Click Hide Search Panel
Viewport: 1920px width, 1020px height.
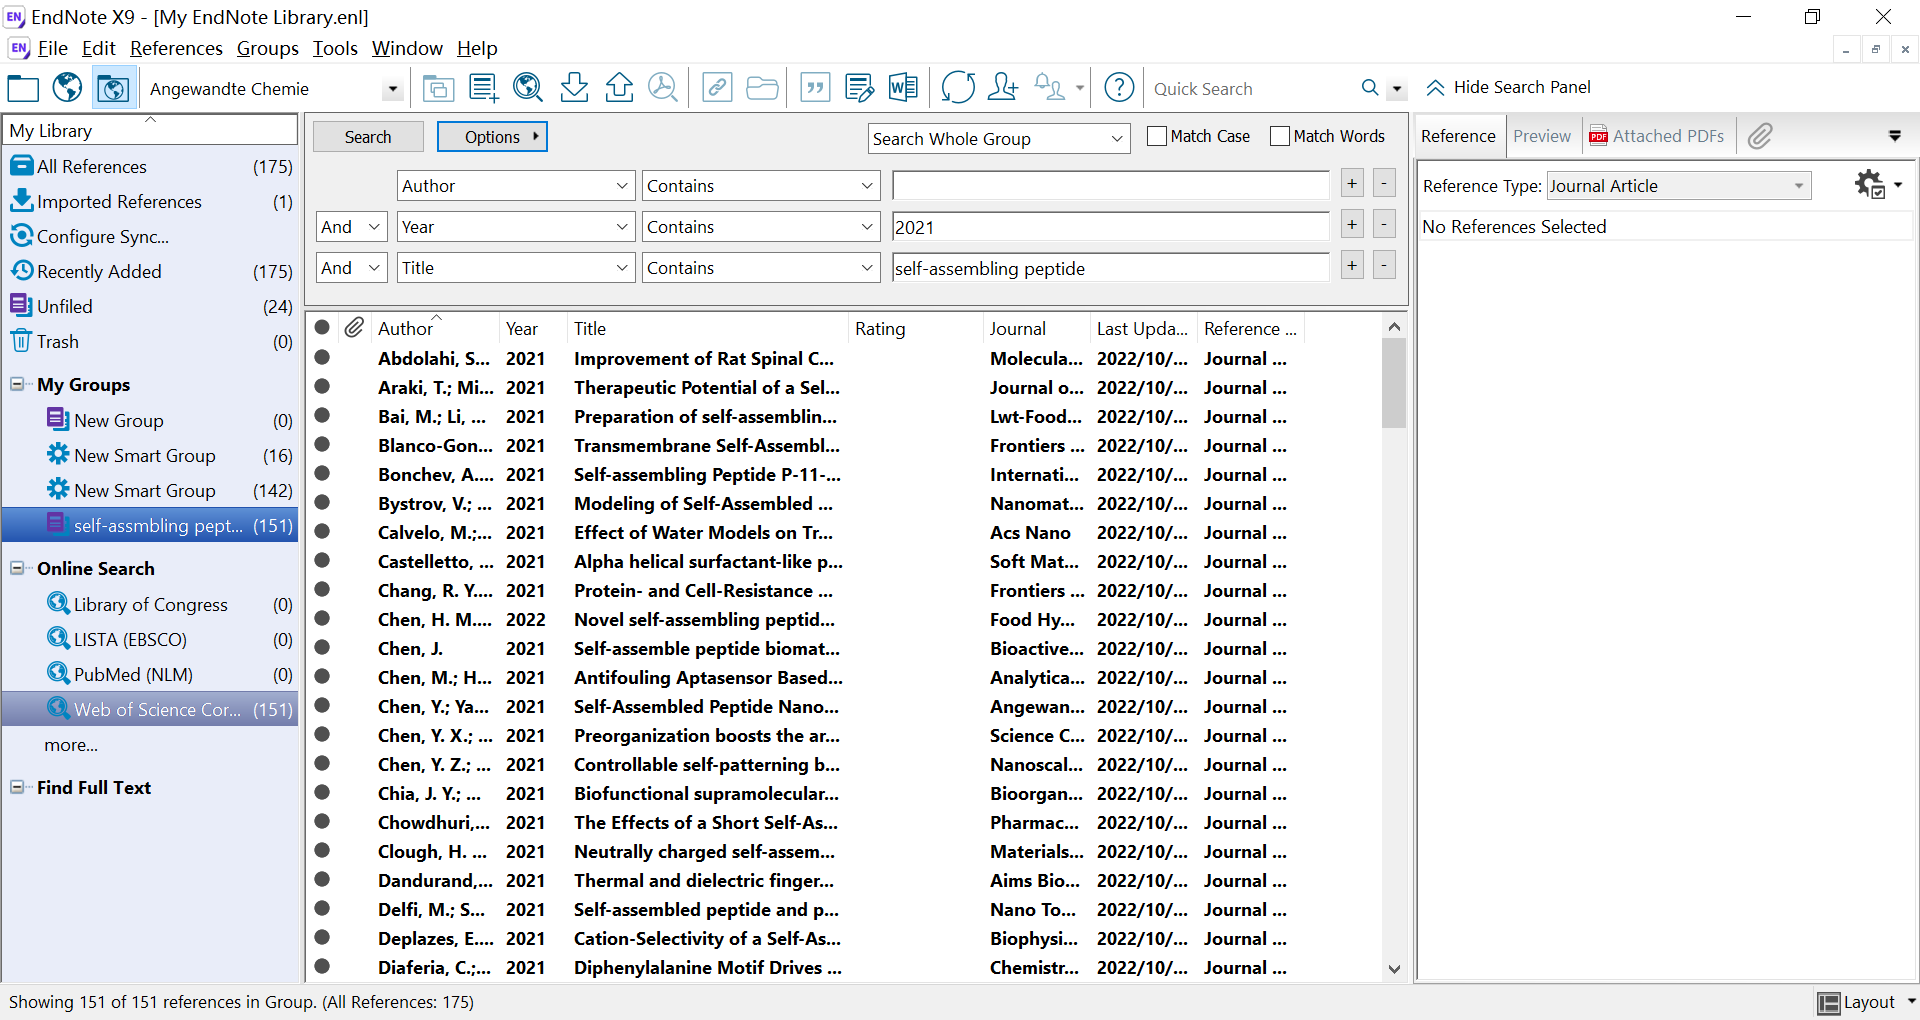click(x=1508, y=87)
